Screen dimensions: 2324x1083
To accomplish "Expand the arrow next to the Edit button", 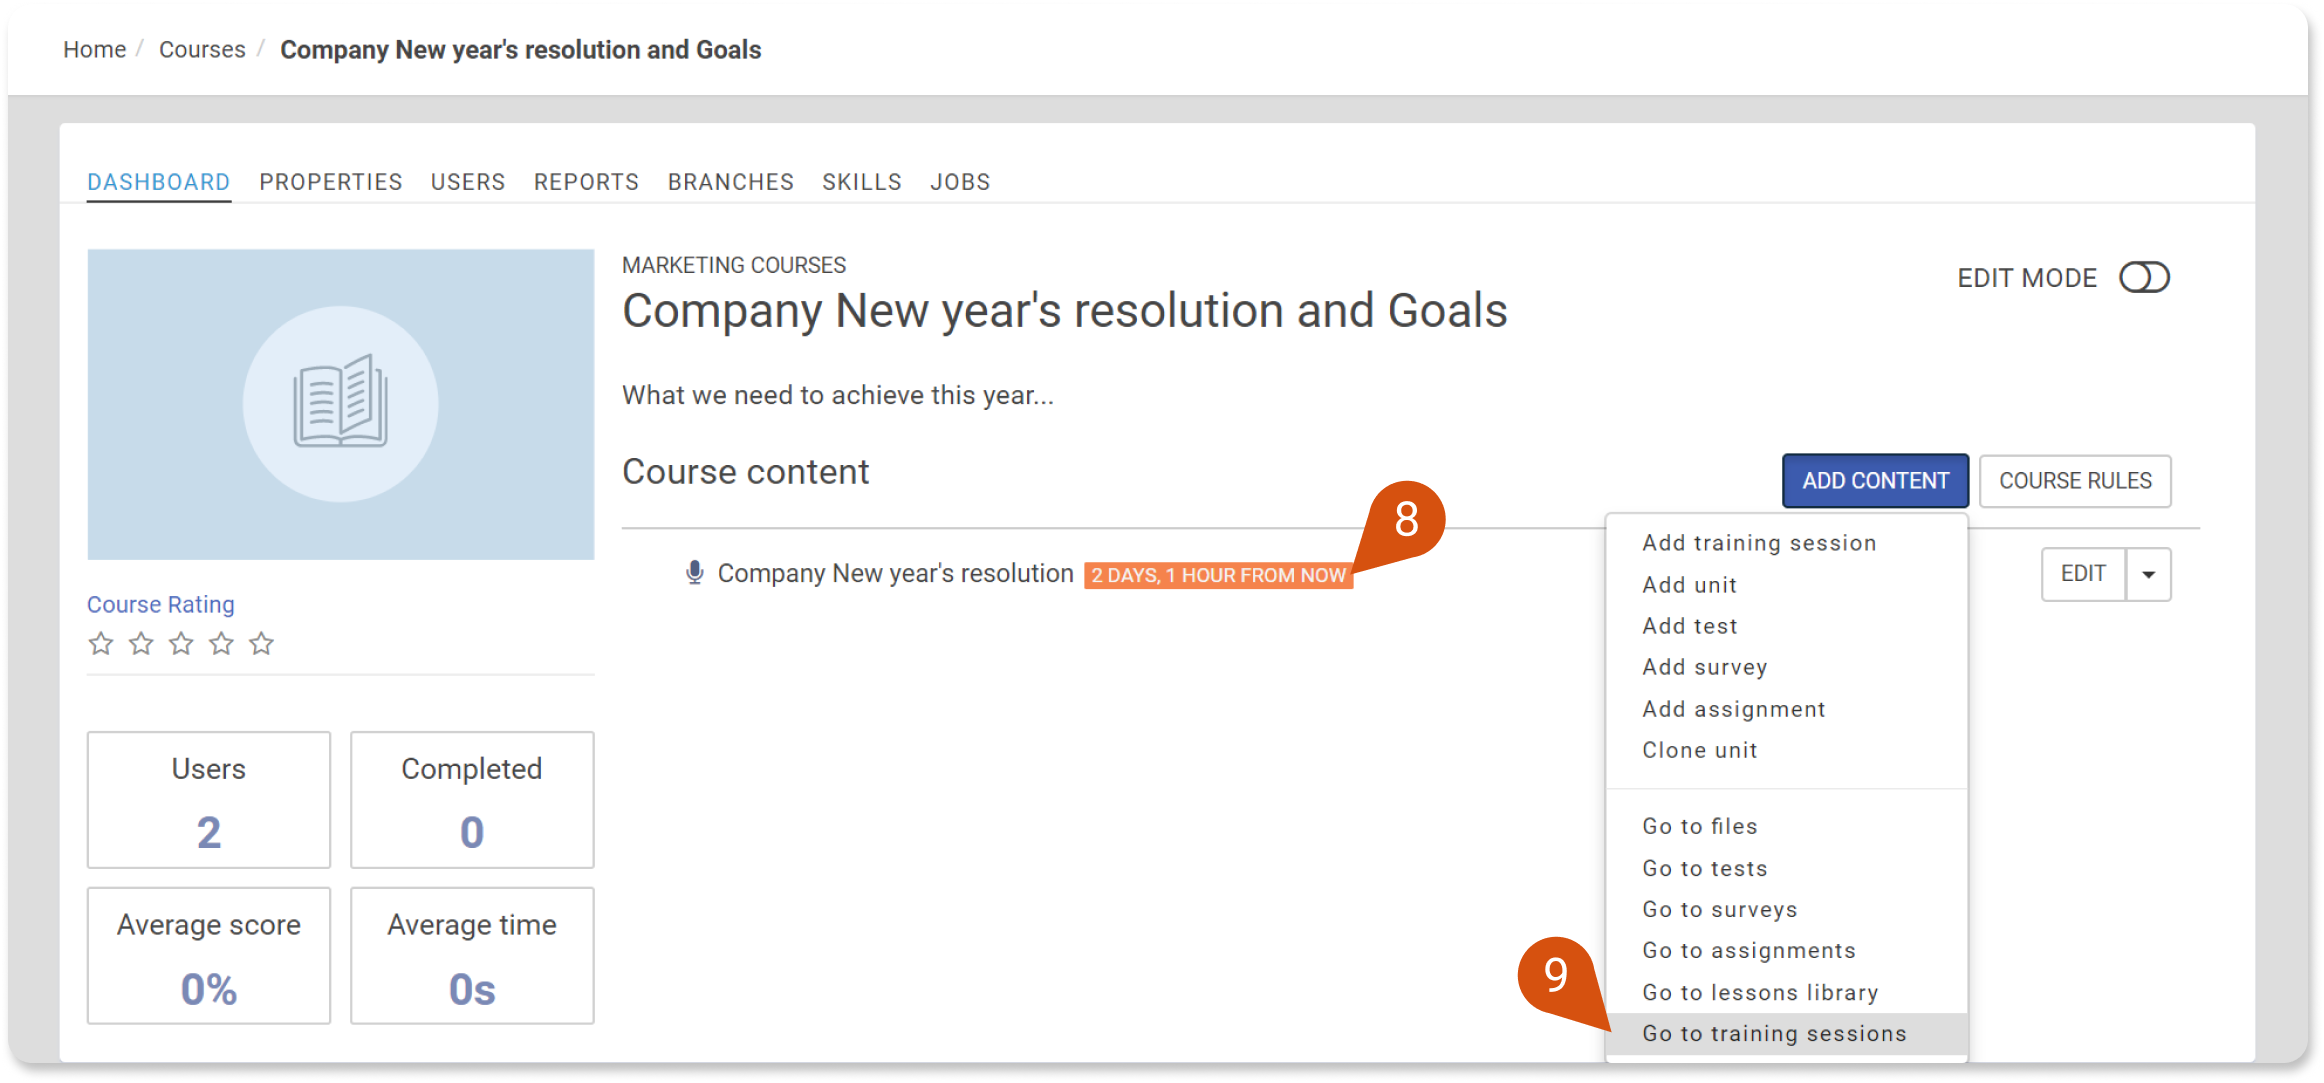I will [x=2148, y=574].
